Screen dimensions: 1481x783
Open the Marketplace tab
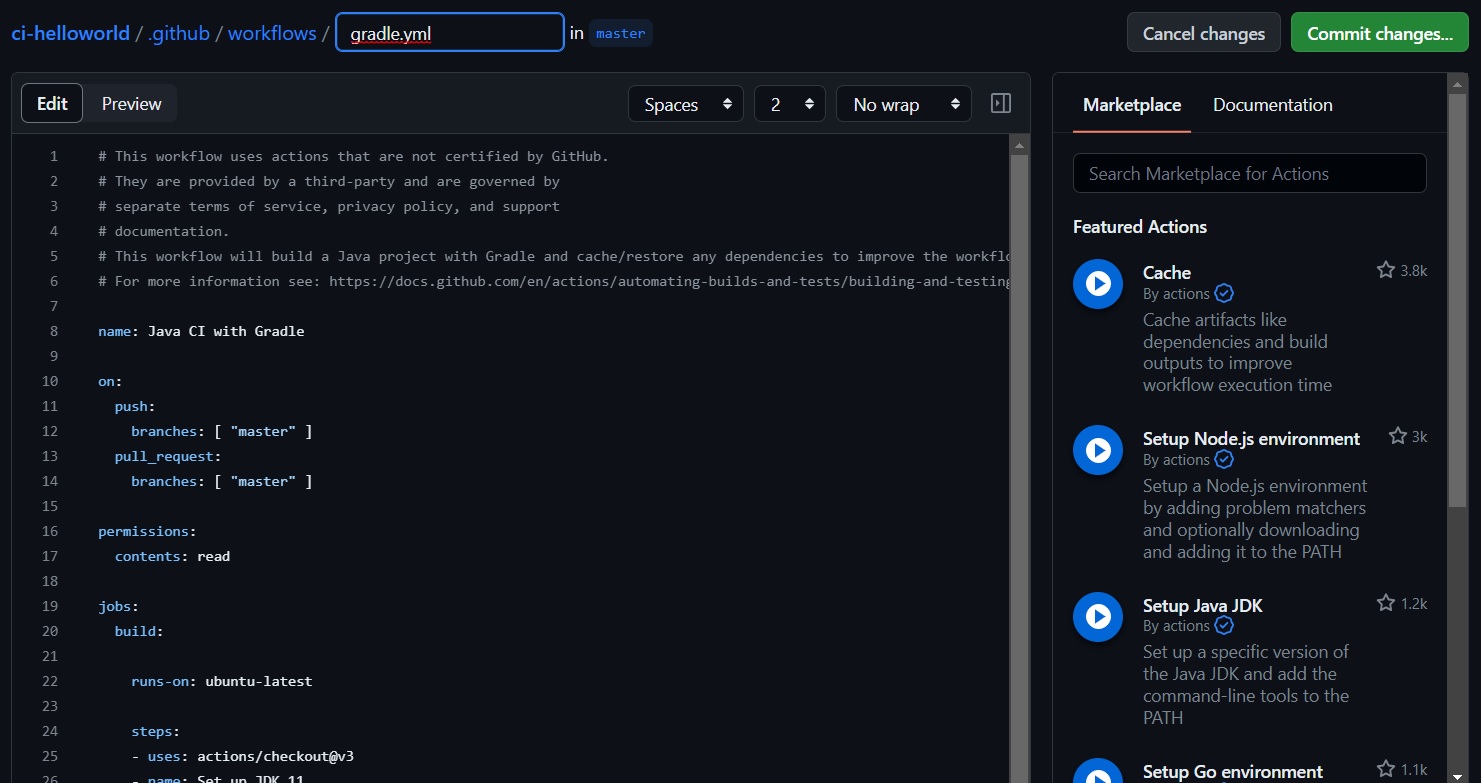point(1132,105)
